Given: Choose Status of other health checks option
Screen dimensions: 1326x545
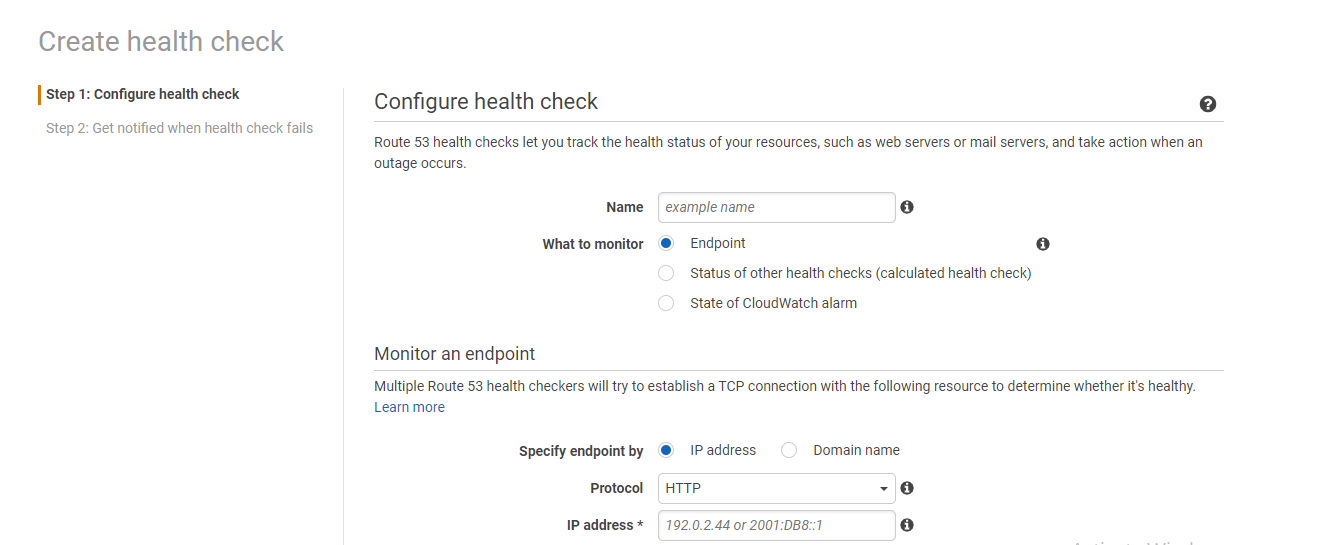Looking at the screenshot, I should pos(667,273).
